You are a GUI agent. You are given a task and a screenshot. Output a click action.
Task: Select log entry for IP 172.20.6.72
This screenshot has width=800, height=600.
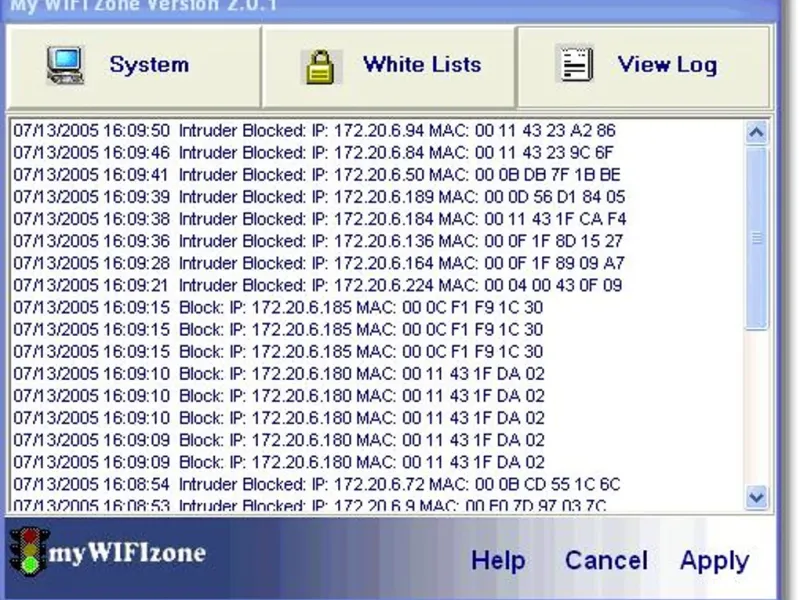[316, 484]
